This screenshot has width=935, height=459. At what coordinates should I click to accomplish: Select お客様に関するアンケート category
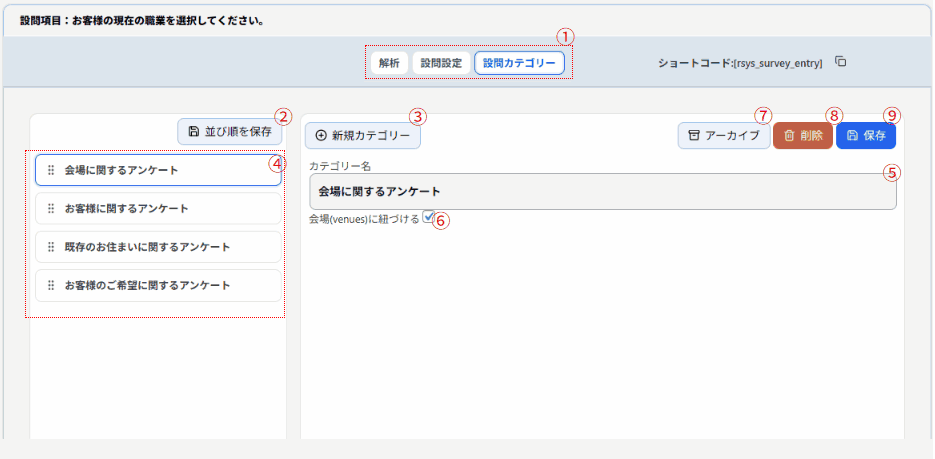click(160, 208)
